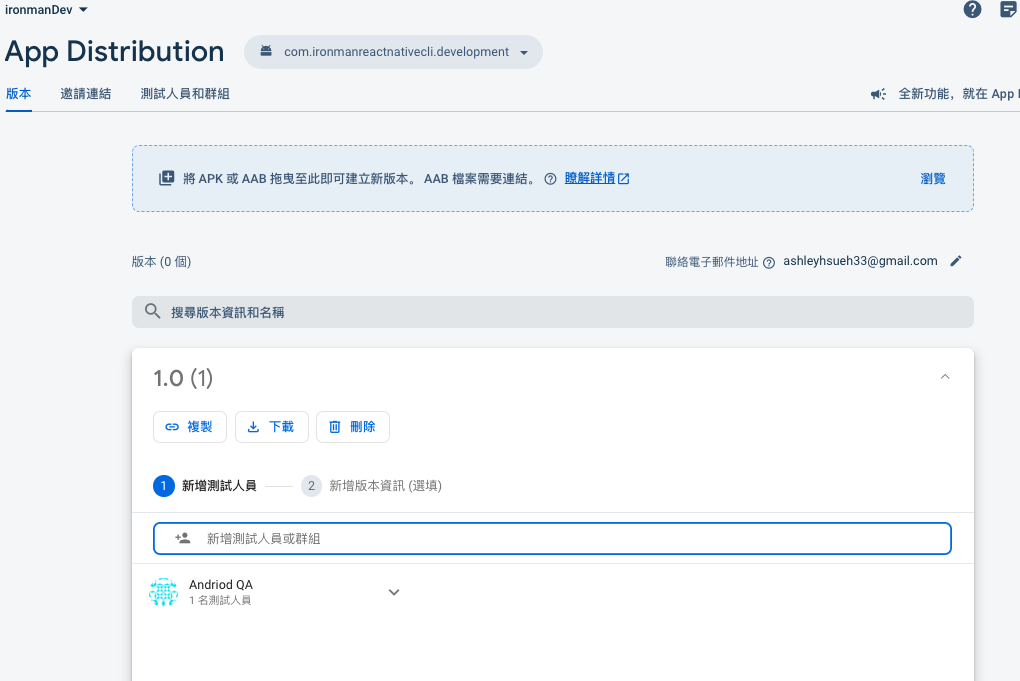Viewport: 1020px width, 681px height.
Task: Focus the 新增測試人員或群組 input field
Action: pos(552,539)
